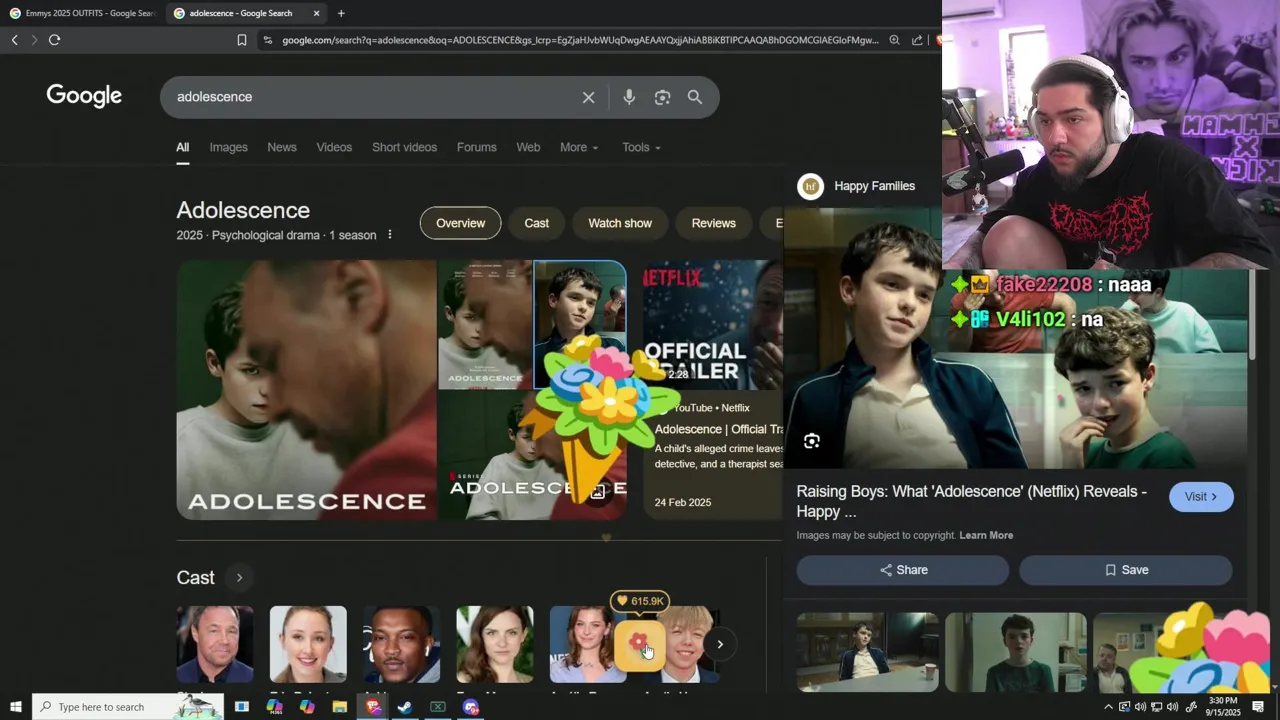Click the Visit button in image panel
Screen dimensions: 1280x720
coord(1201,497)
